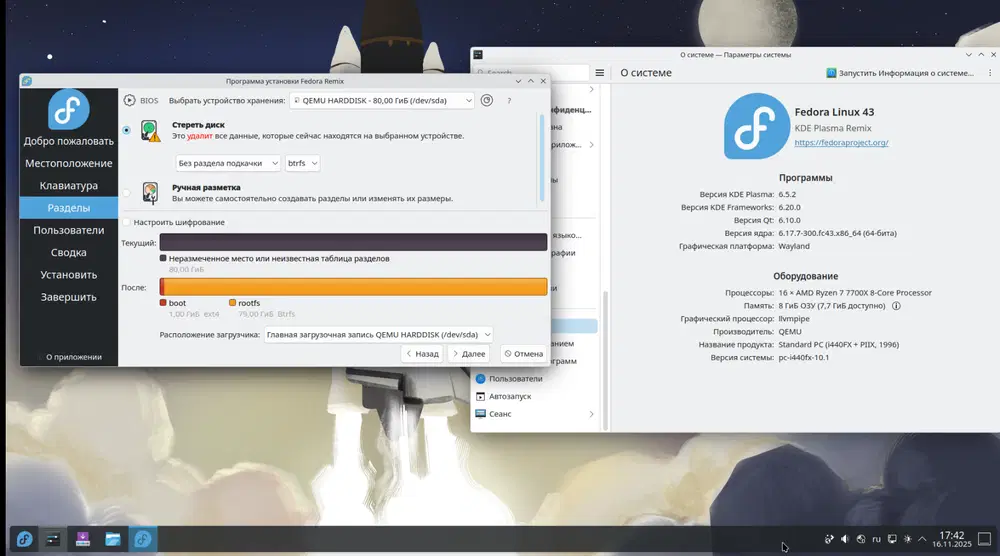Open the network icon in system tray
This screenshot has height=556, width=1000.
point(860,539)
